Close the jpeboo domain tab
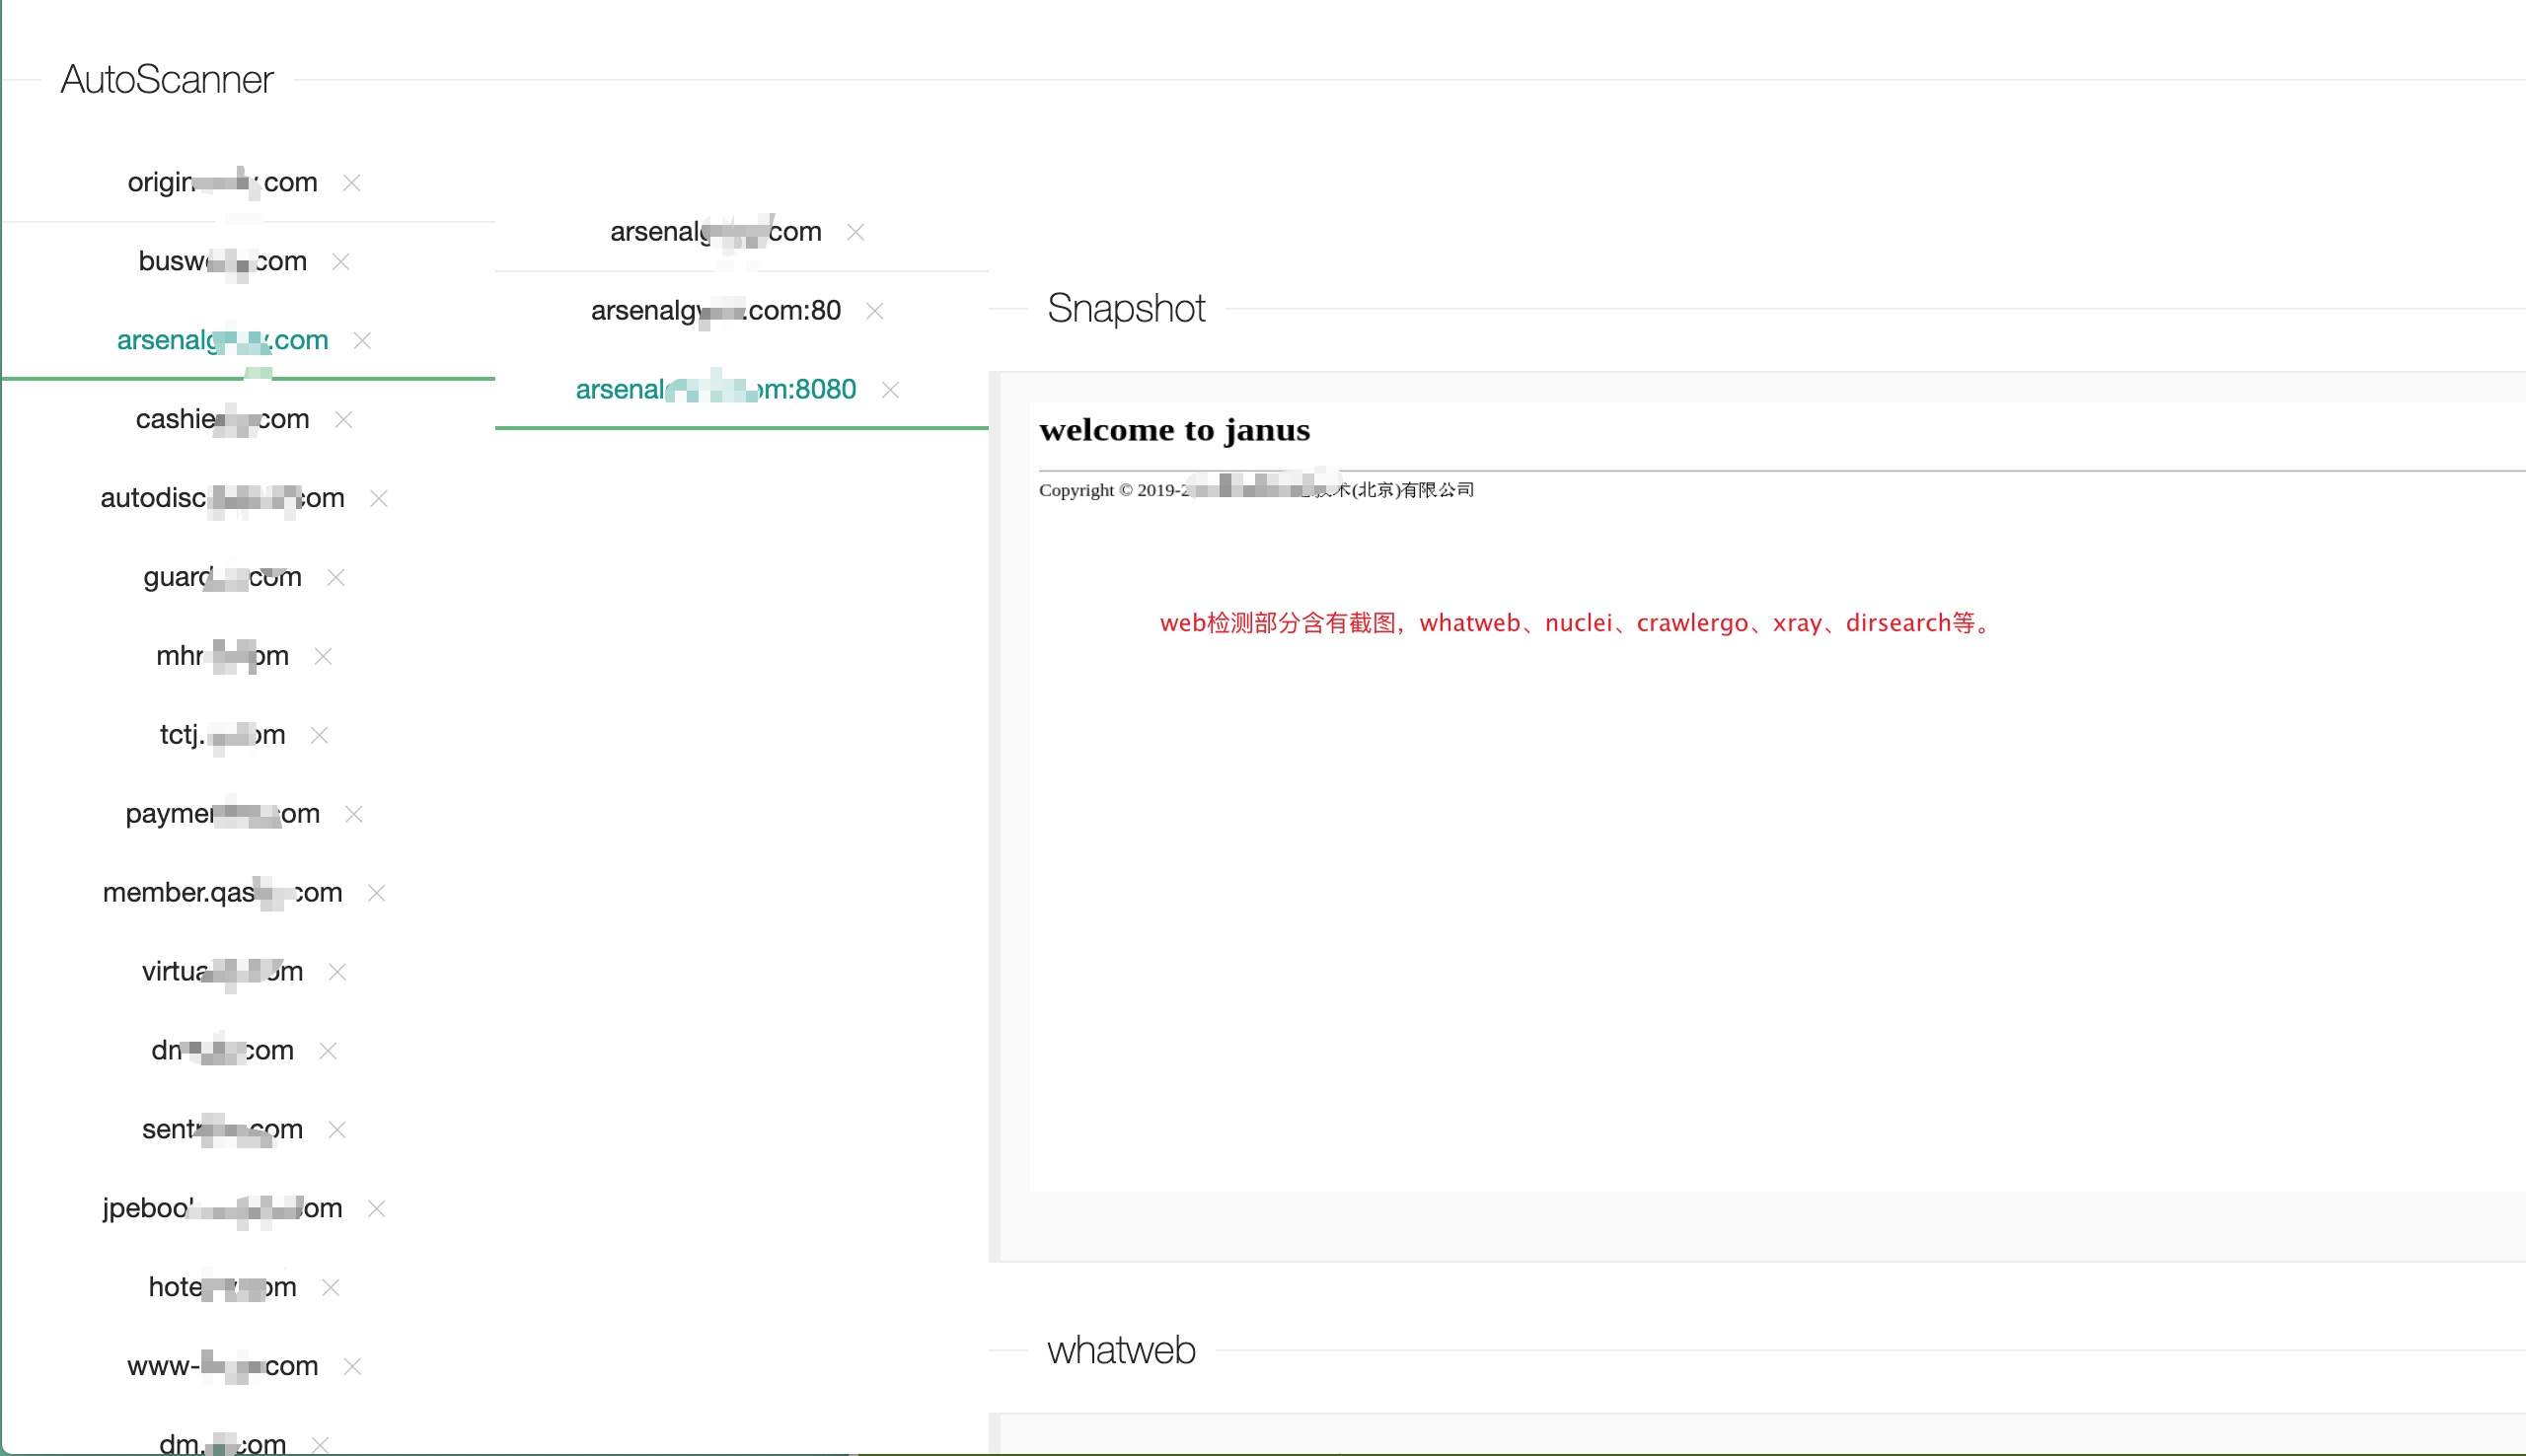 tap(376, 1209)
